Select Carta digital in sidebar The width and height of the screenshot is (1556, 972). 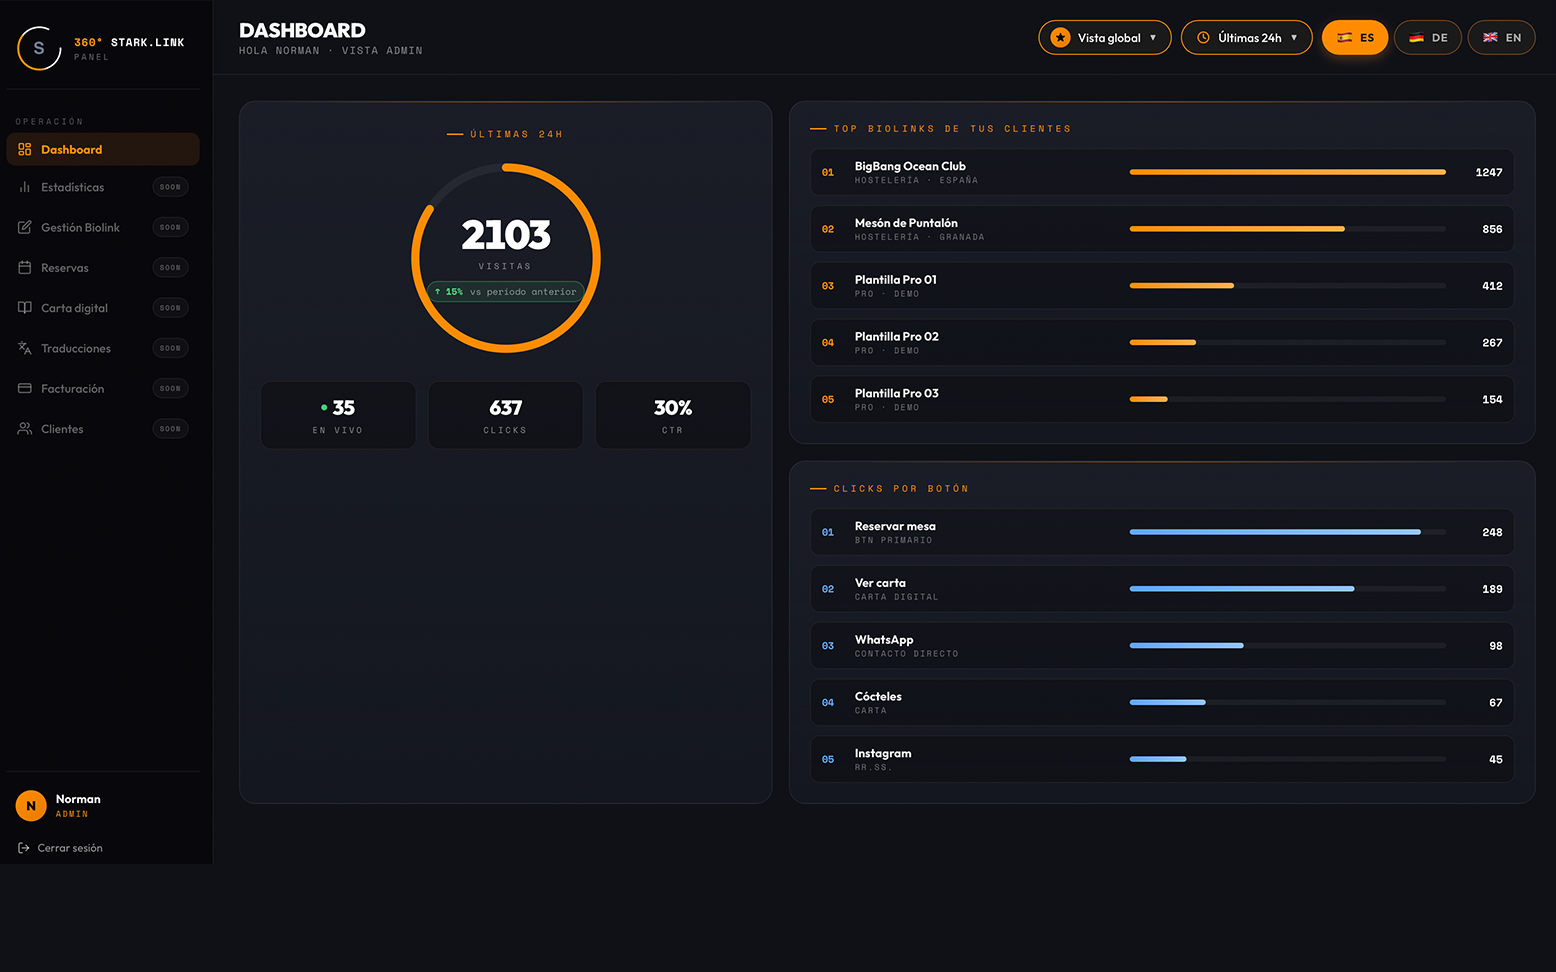coord(103,308)
